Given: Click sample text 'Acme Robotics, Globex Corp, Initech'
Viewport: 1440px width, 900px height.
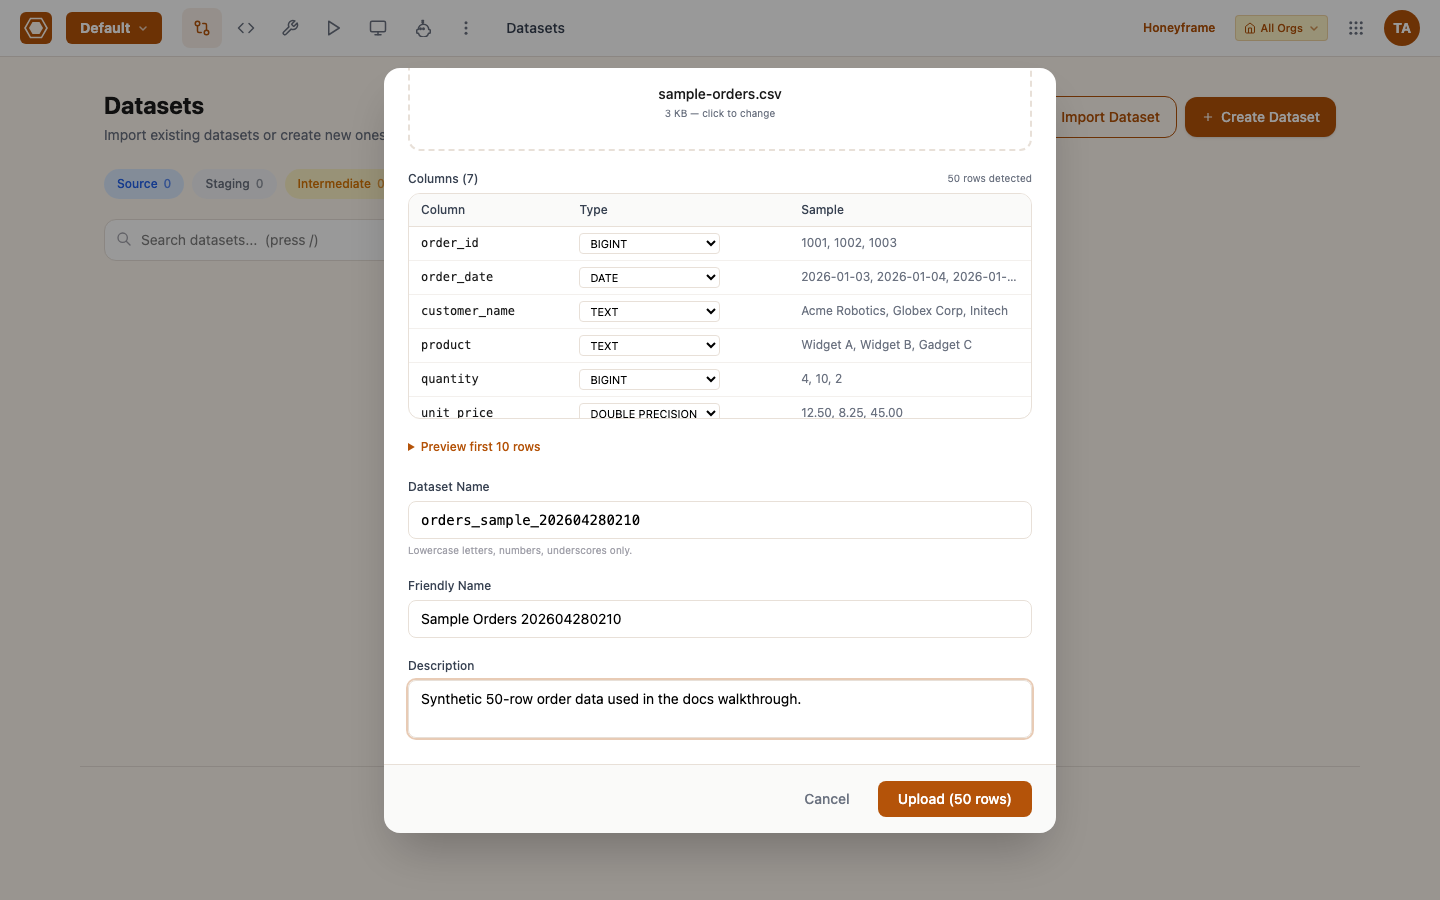Looking at the screenshot, I should [904, 311].
